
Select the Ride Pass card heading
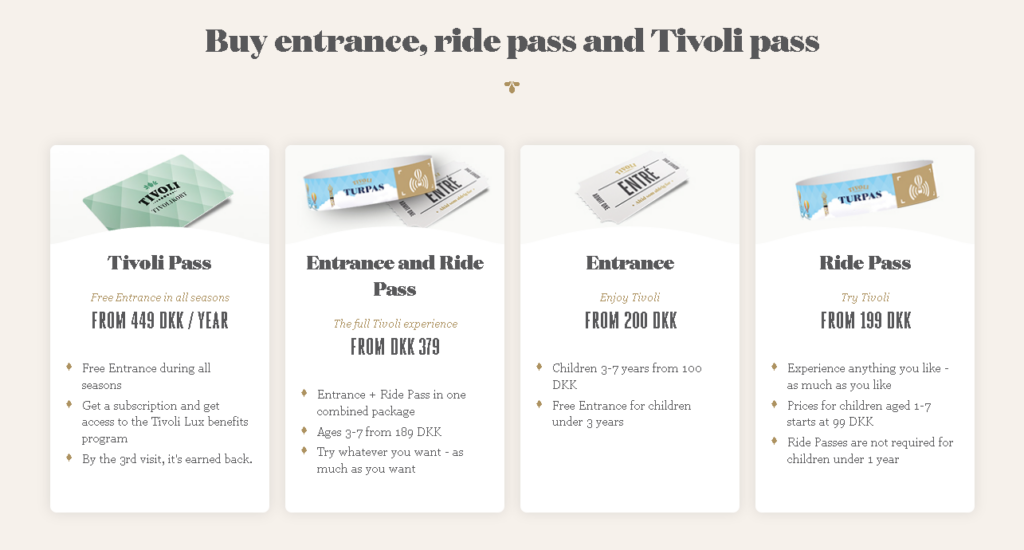[865, 263]
